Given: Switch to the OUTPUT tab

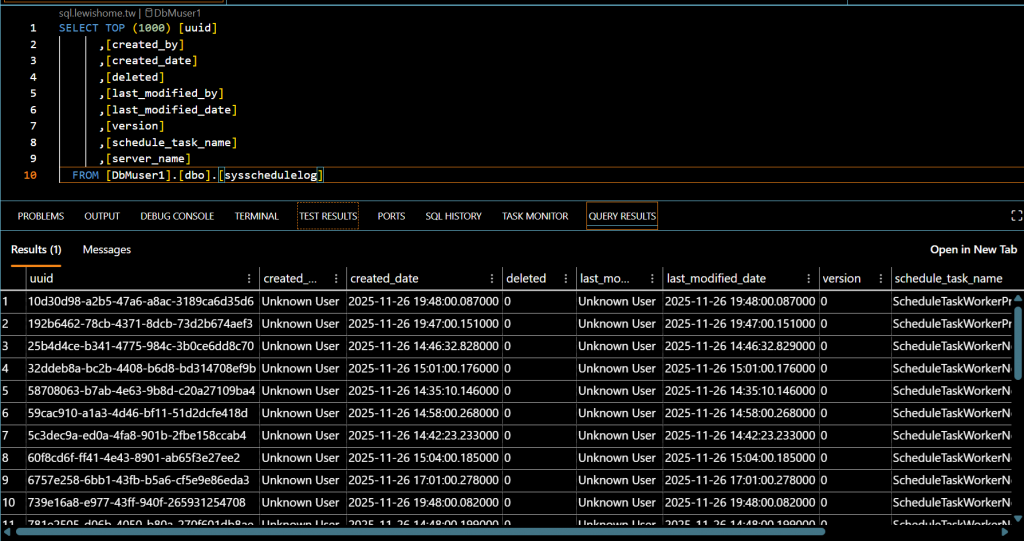Looking at the screenshot, I should (x=102, y=216).
